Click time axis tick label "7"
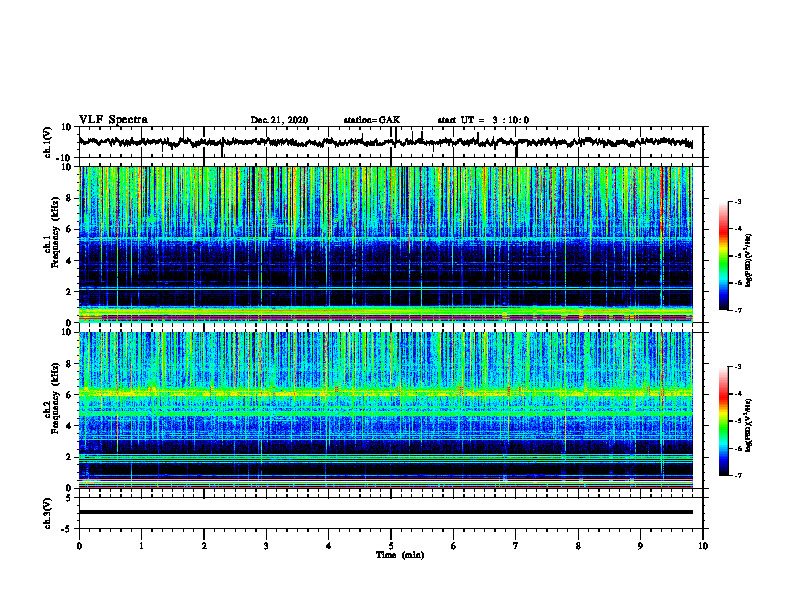 click(x=516, y=546)
